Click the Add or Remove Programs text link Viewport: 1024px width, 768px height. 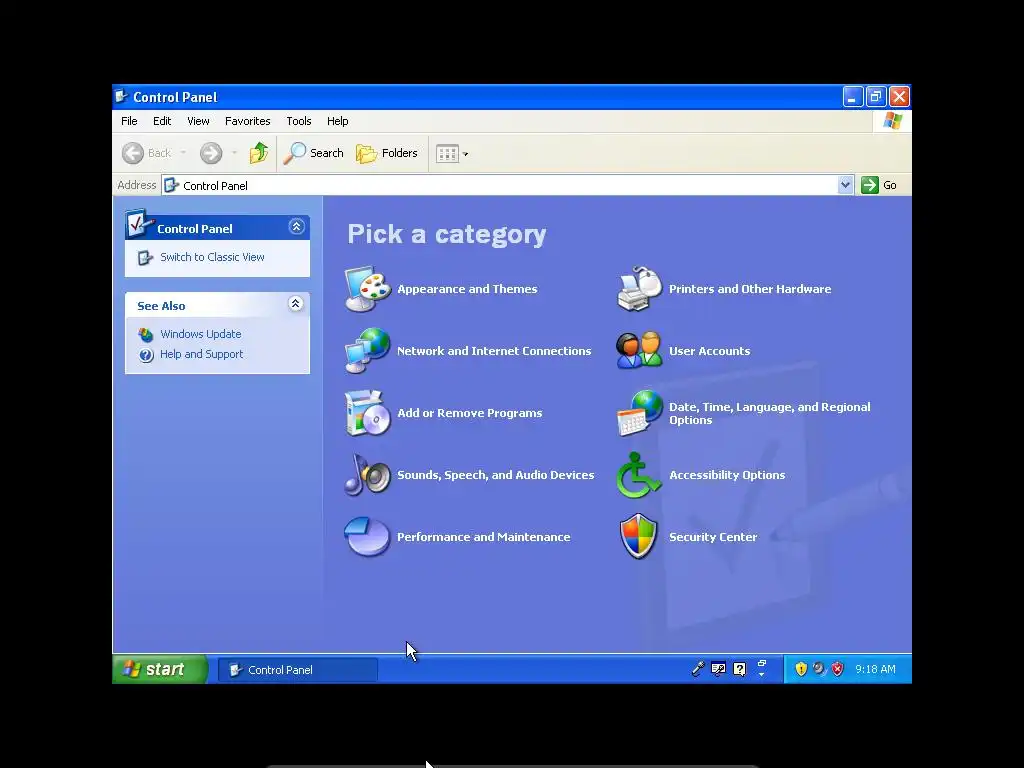coord(470,413)
